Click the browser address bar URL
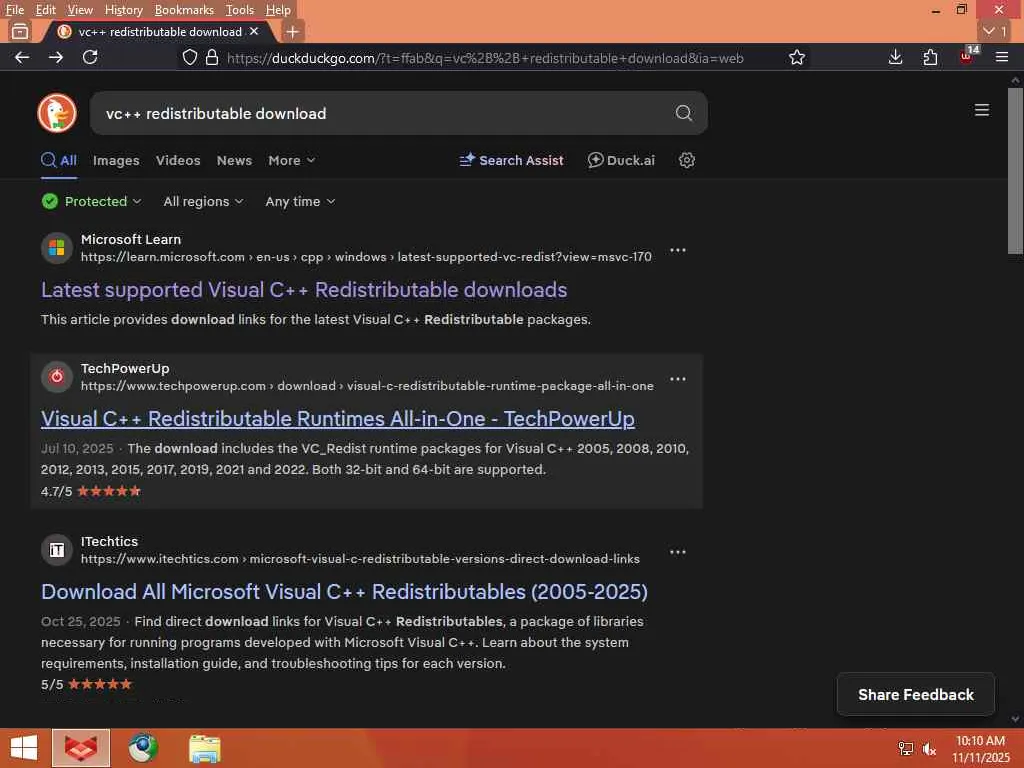This screenshot has width=1024, height=768. tap(485, 58)
